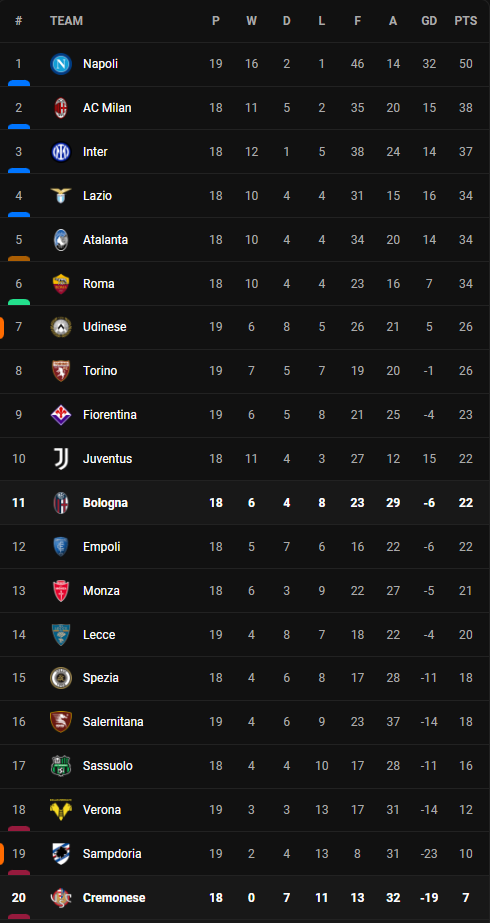Select the Fiorentina purple crest
The height and width of the screenshot is (923, 490).
coord(61,415)
